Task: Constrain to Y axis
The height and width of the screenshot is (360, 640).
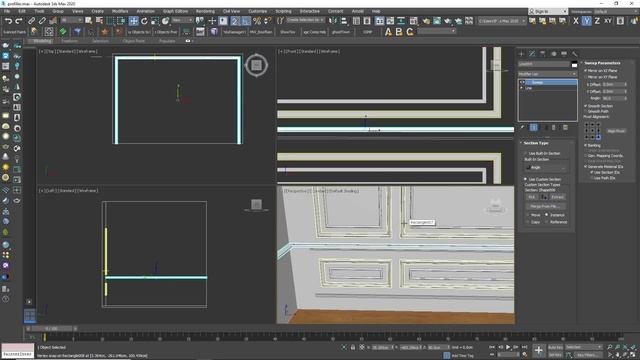Action: coord(587,21)
